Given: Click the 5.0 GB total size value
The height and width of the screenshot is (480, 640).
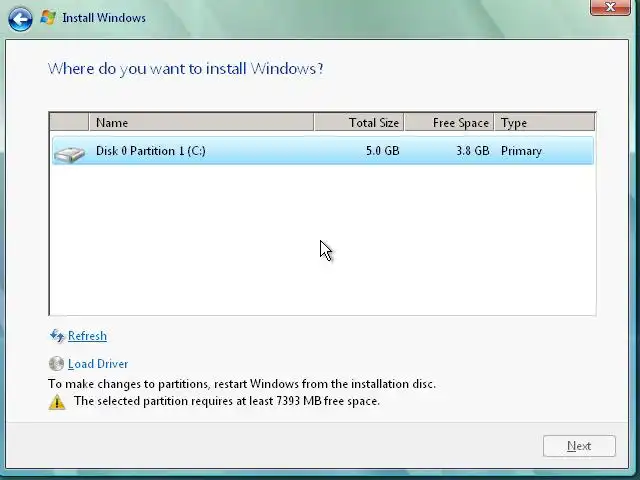Looking at the screenshot, I should pyautogui.click(x=382, y=151).
